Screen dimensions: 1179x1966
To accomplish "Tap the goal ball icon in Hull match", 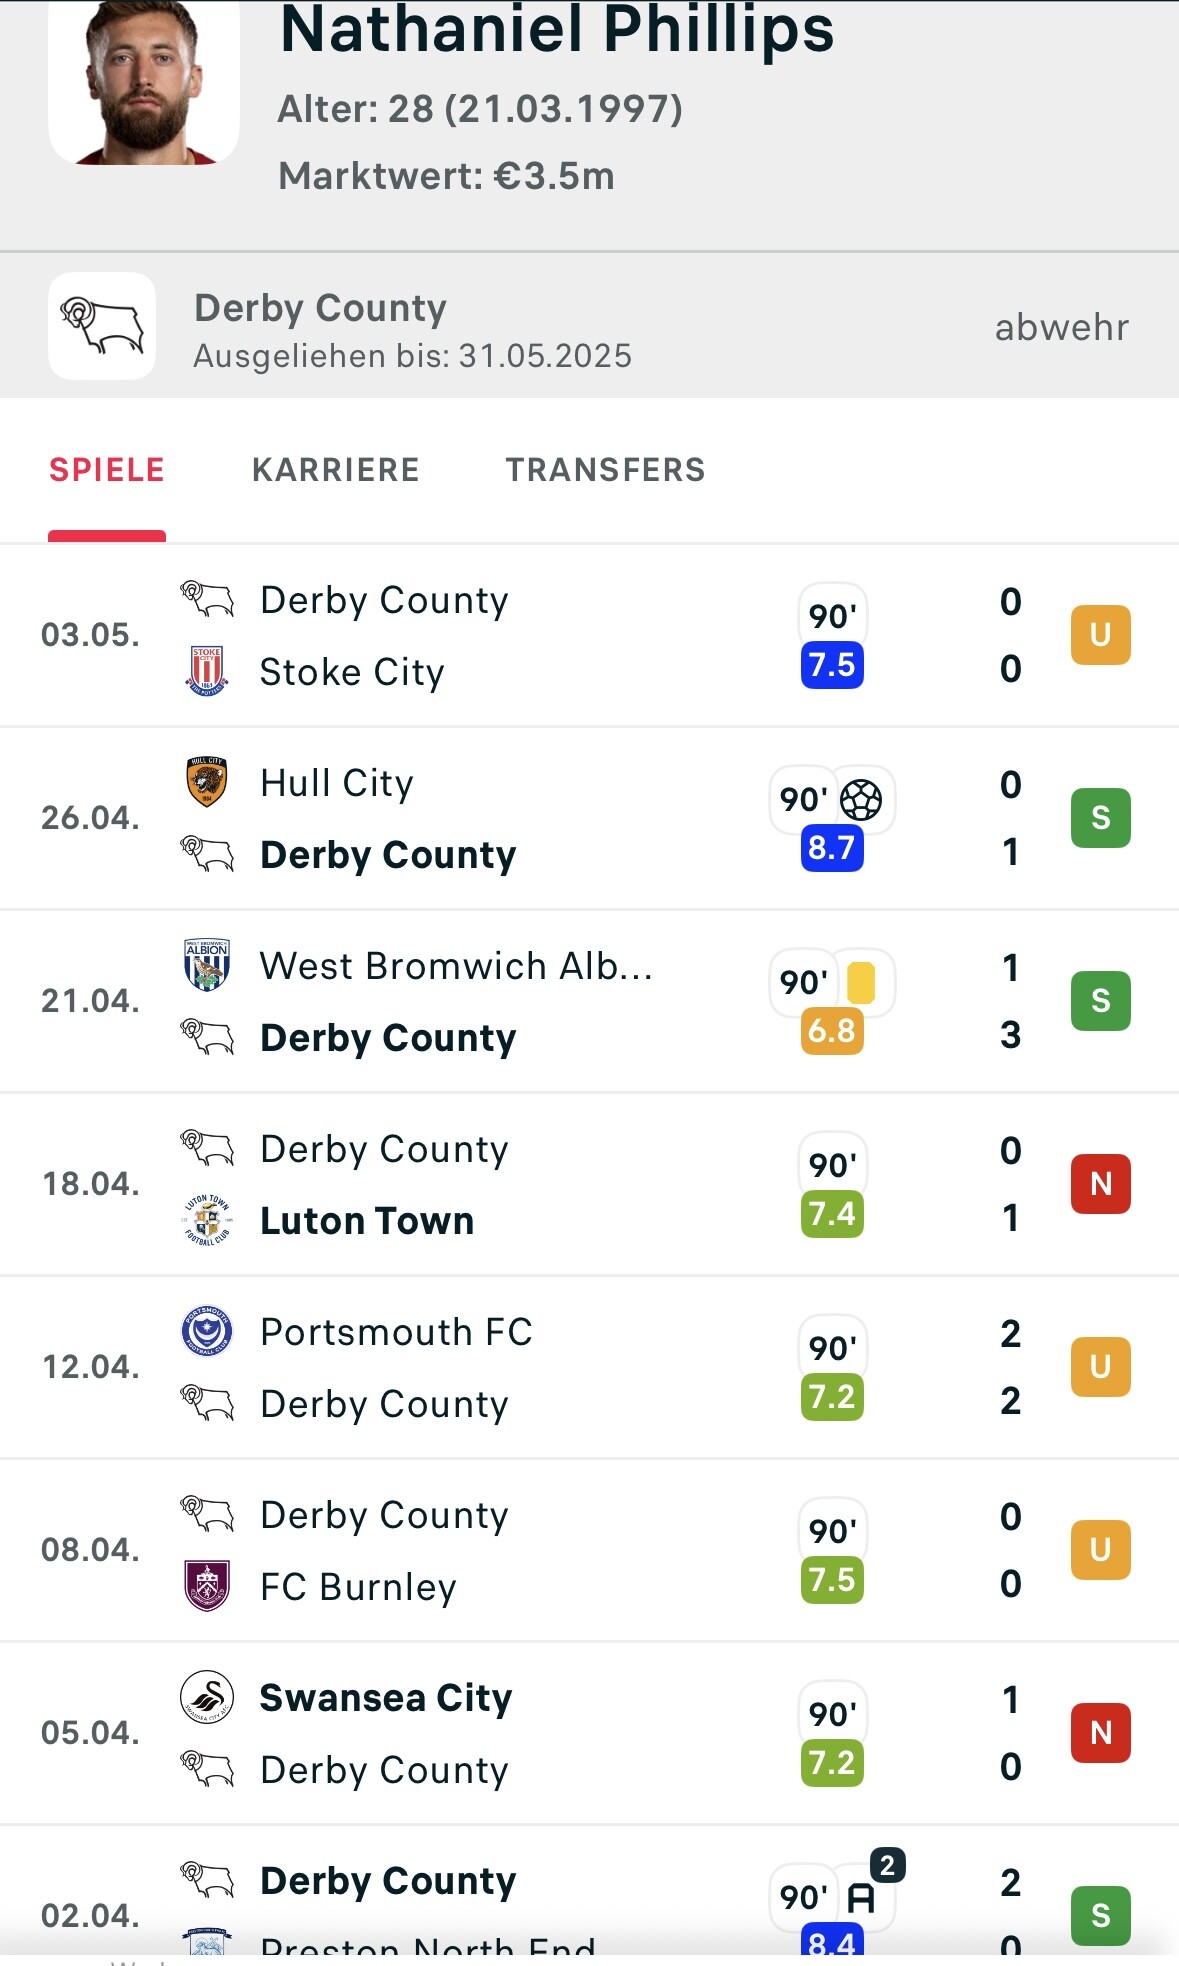I will (861, 799).
